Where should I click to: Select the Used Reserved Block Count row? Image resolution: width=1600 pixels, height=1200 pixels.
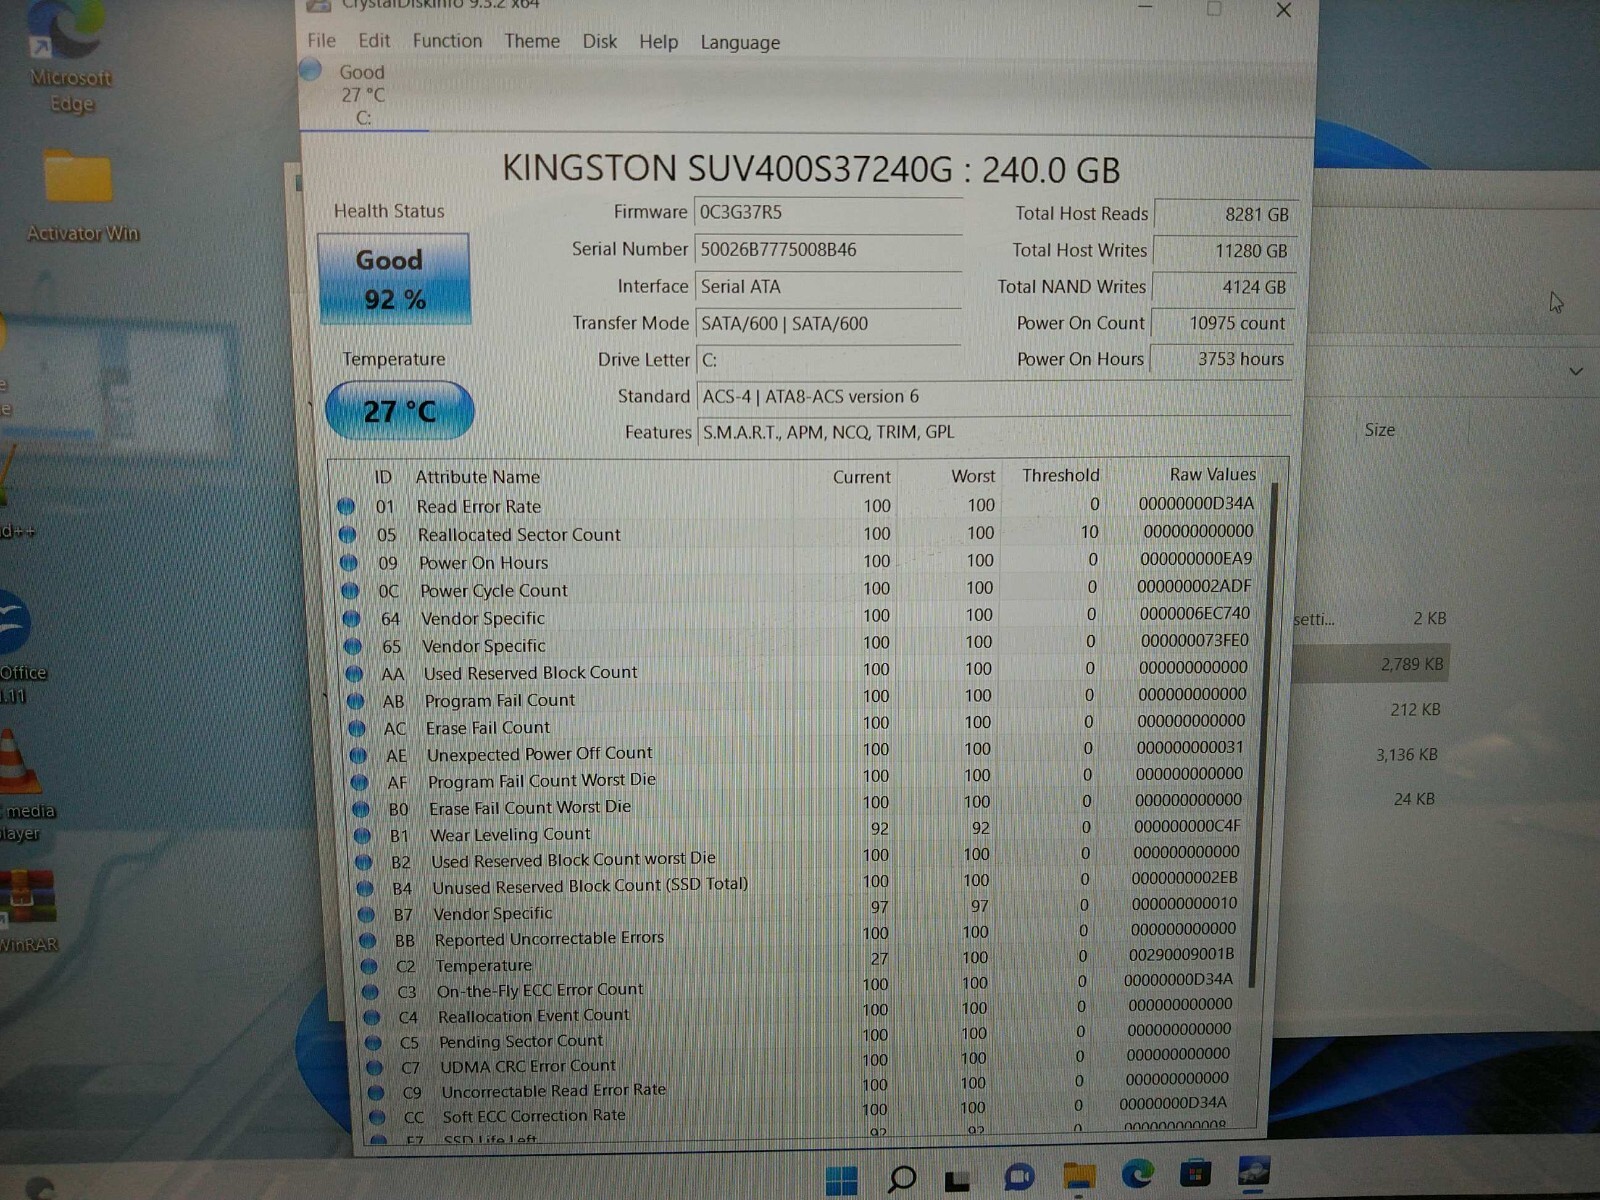coord(800,672)
